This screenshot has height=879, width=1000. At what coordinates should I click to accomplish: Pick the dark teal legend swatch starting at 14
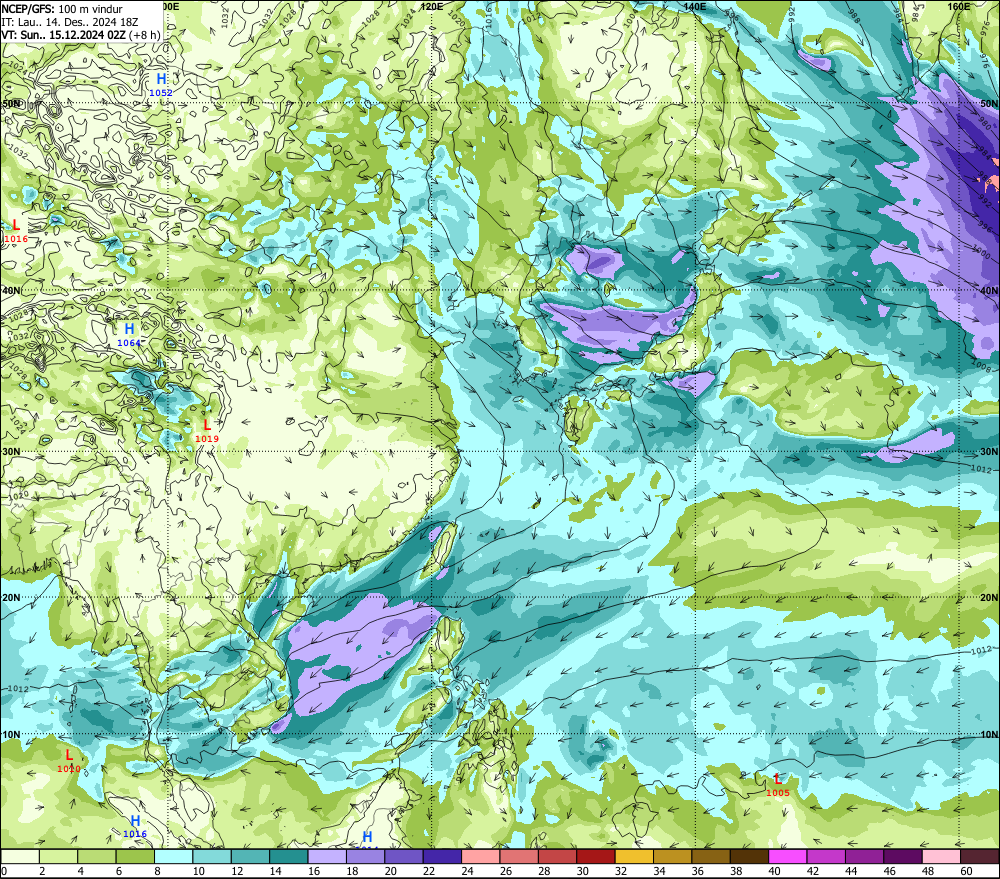(288, 856)
